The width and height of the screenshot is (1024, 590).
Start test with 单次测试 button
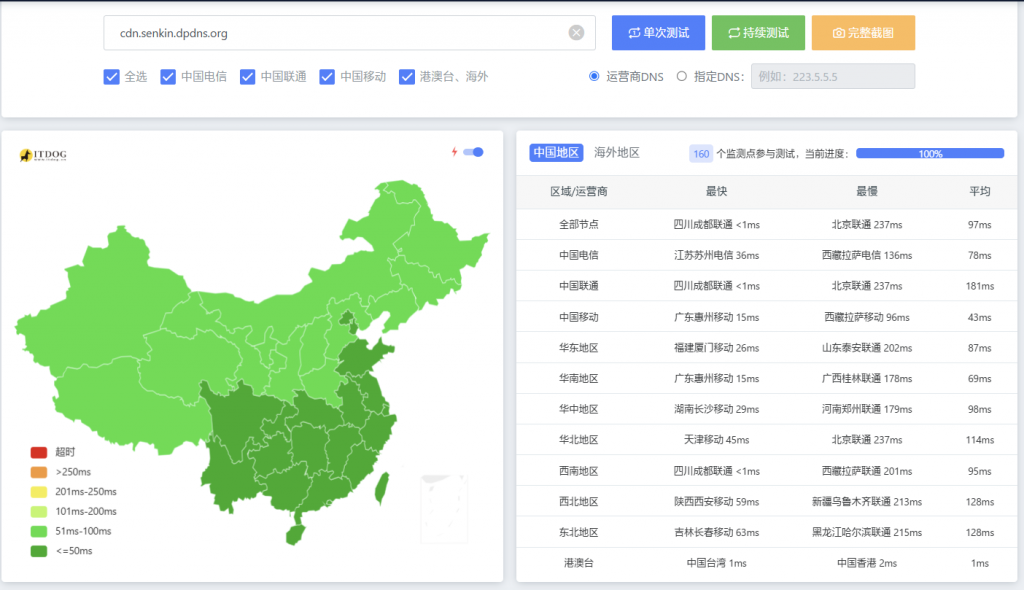click(658, 33)
